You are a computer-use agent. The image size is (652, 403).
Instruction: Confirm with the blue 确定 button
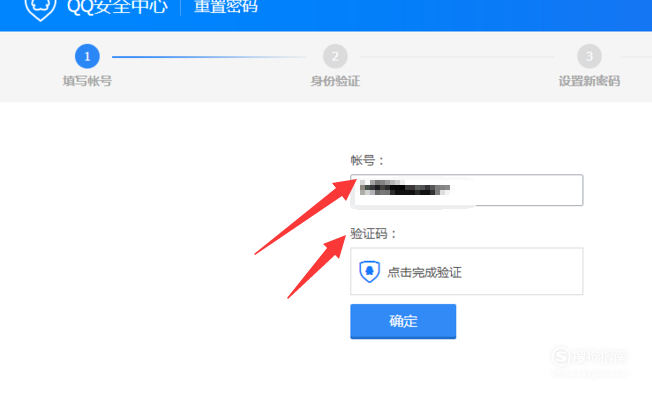(403, 321)
